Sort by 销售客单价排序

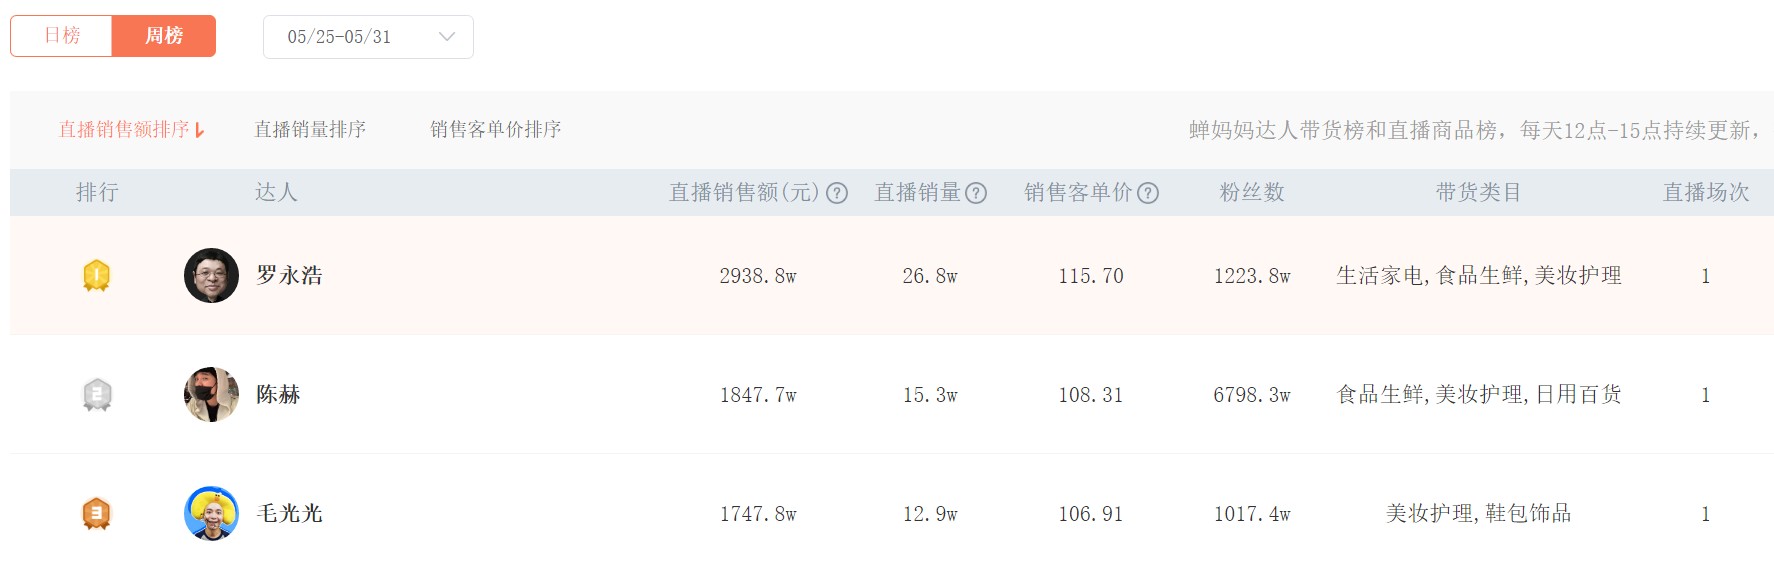(x=495, y=130)
